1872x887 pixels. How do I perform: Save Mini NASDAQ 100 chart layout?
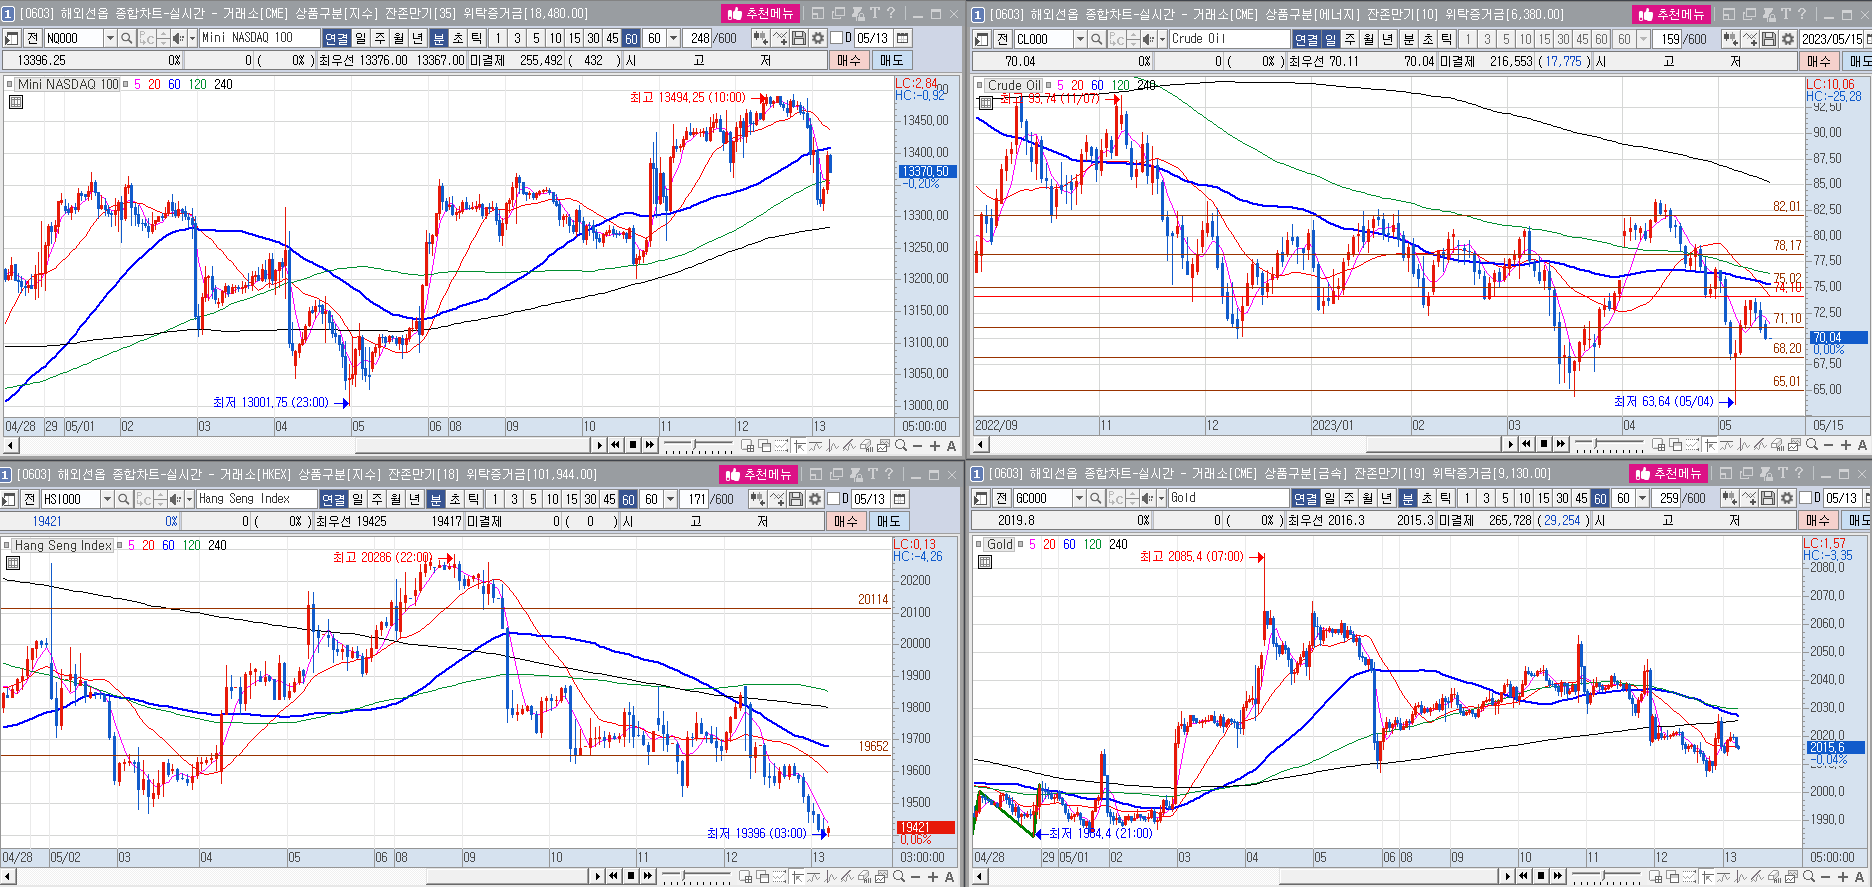[x=798, y=38]
